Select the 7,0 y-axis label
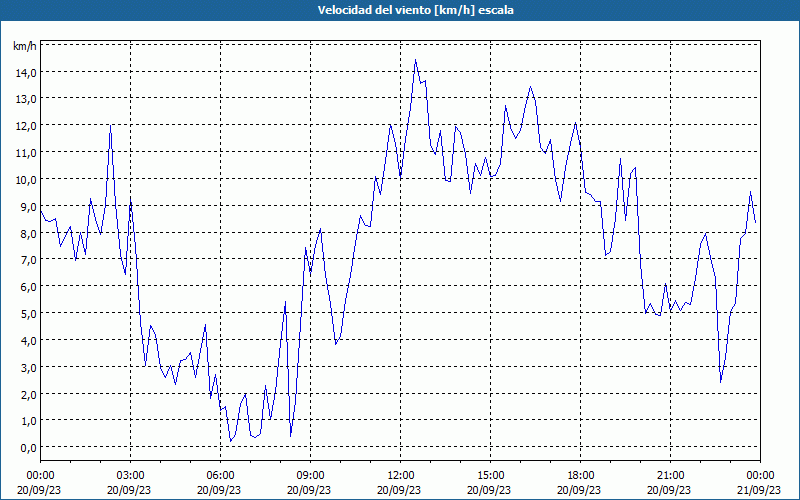The height and width of the screenshot is (500, 800). (x=28, y=260)
